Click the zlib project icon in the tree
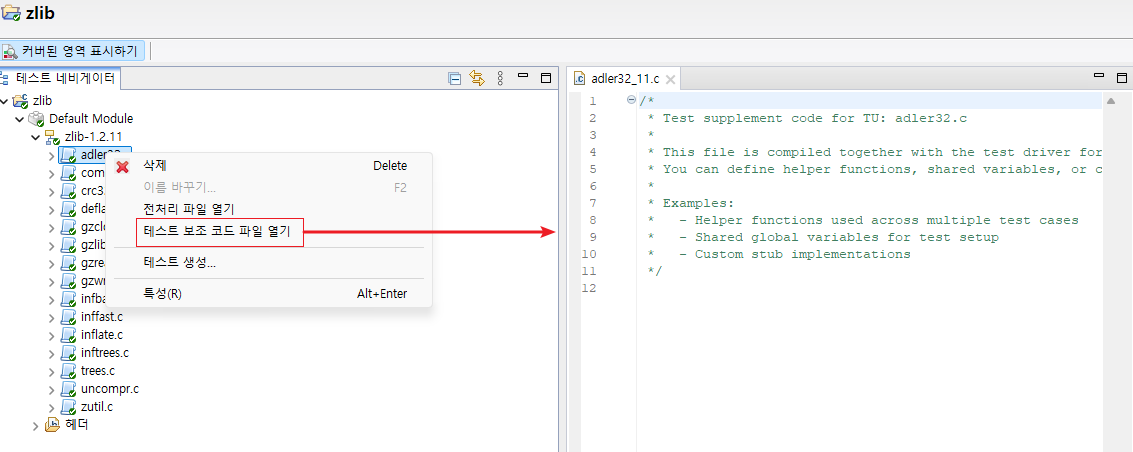The height and width of the screenshot is (452, 1133). pyautogui.click(x=21, y=101)
